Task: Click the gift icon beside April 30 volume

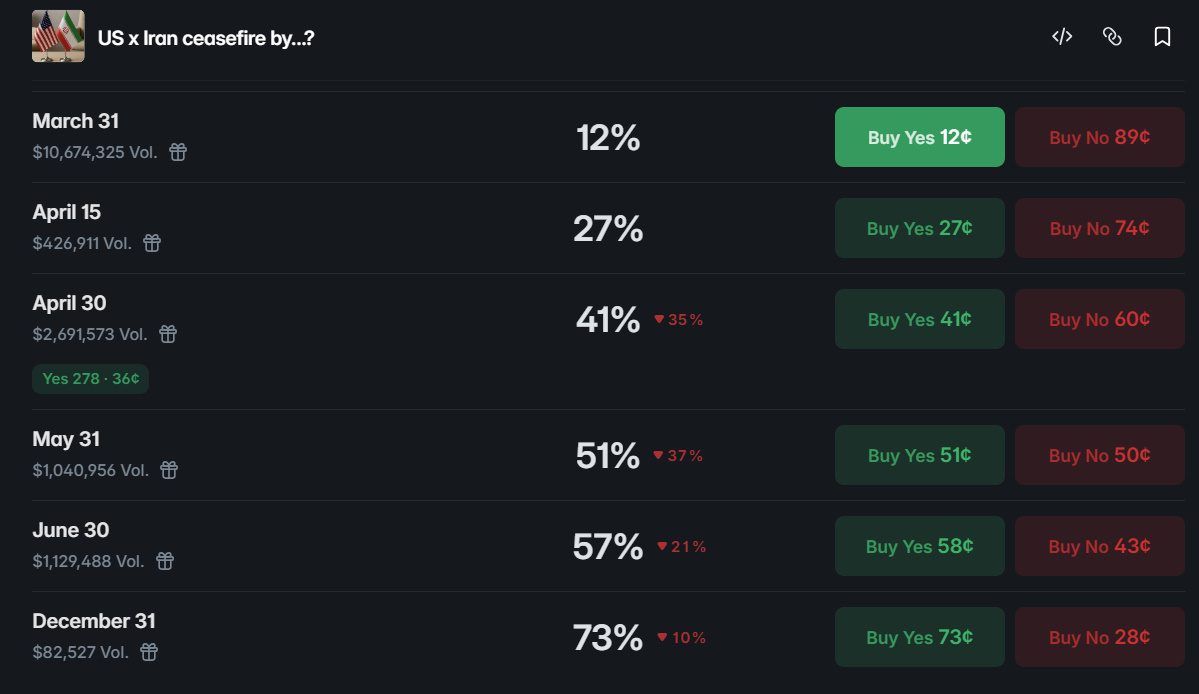Action: (x=168, y=334)
